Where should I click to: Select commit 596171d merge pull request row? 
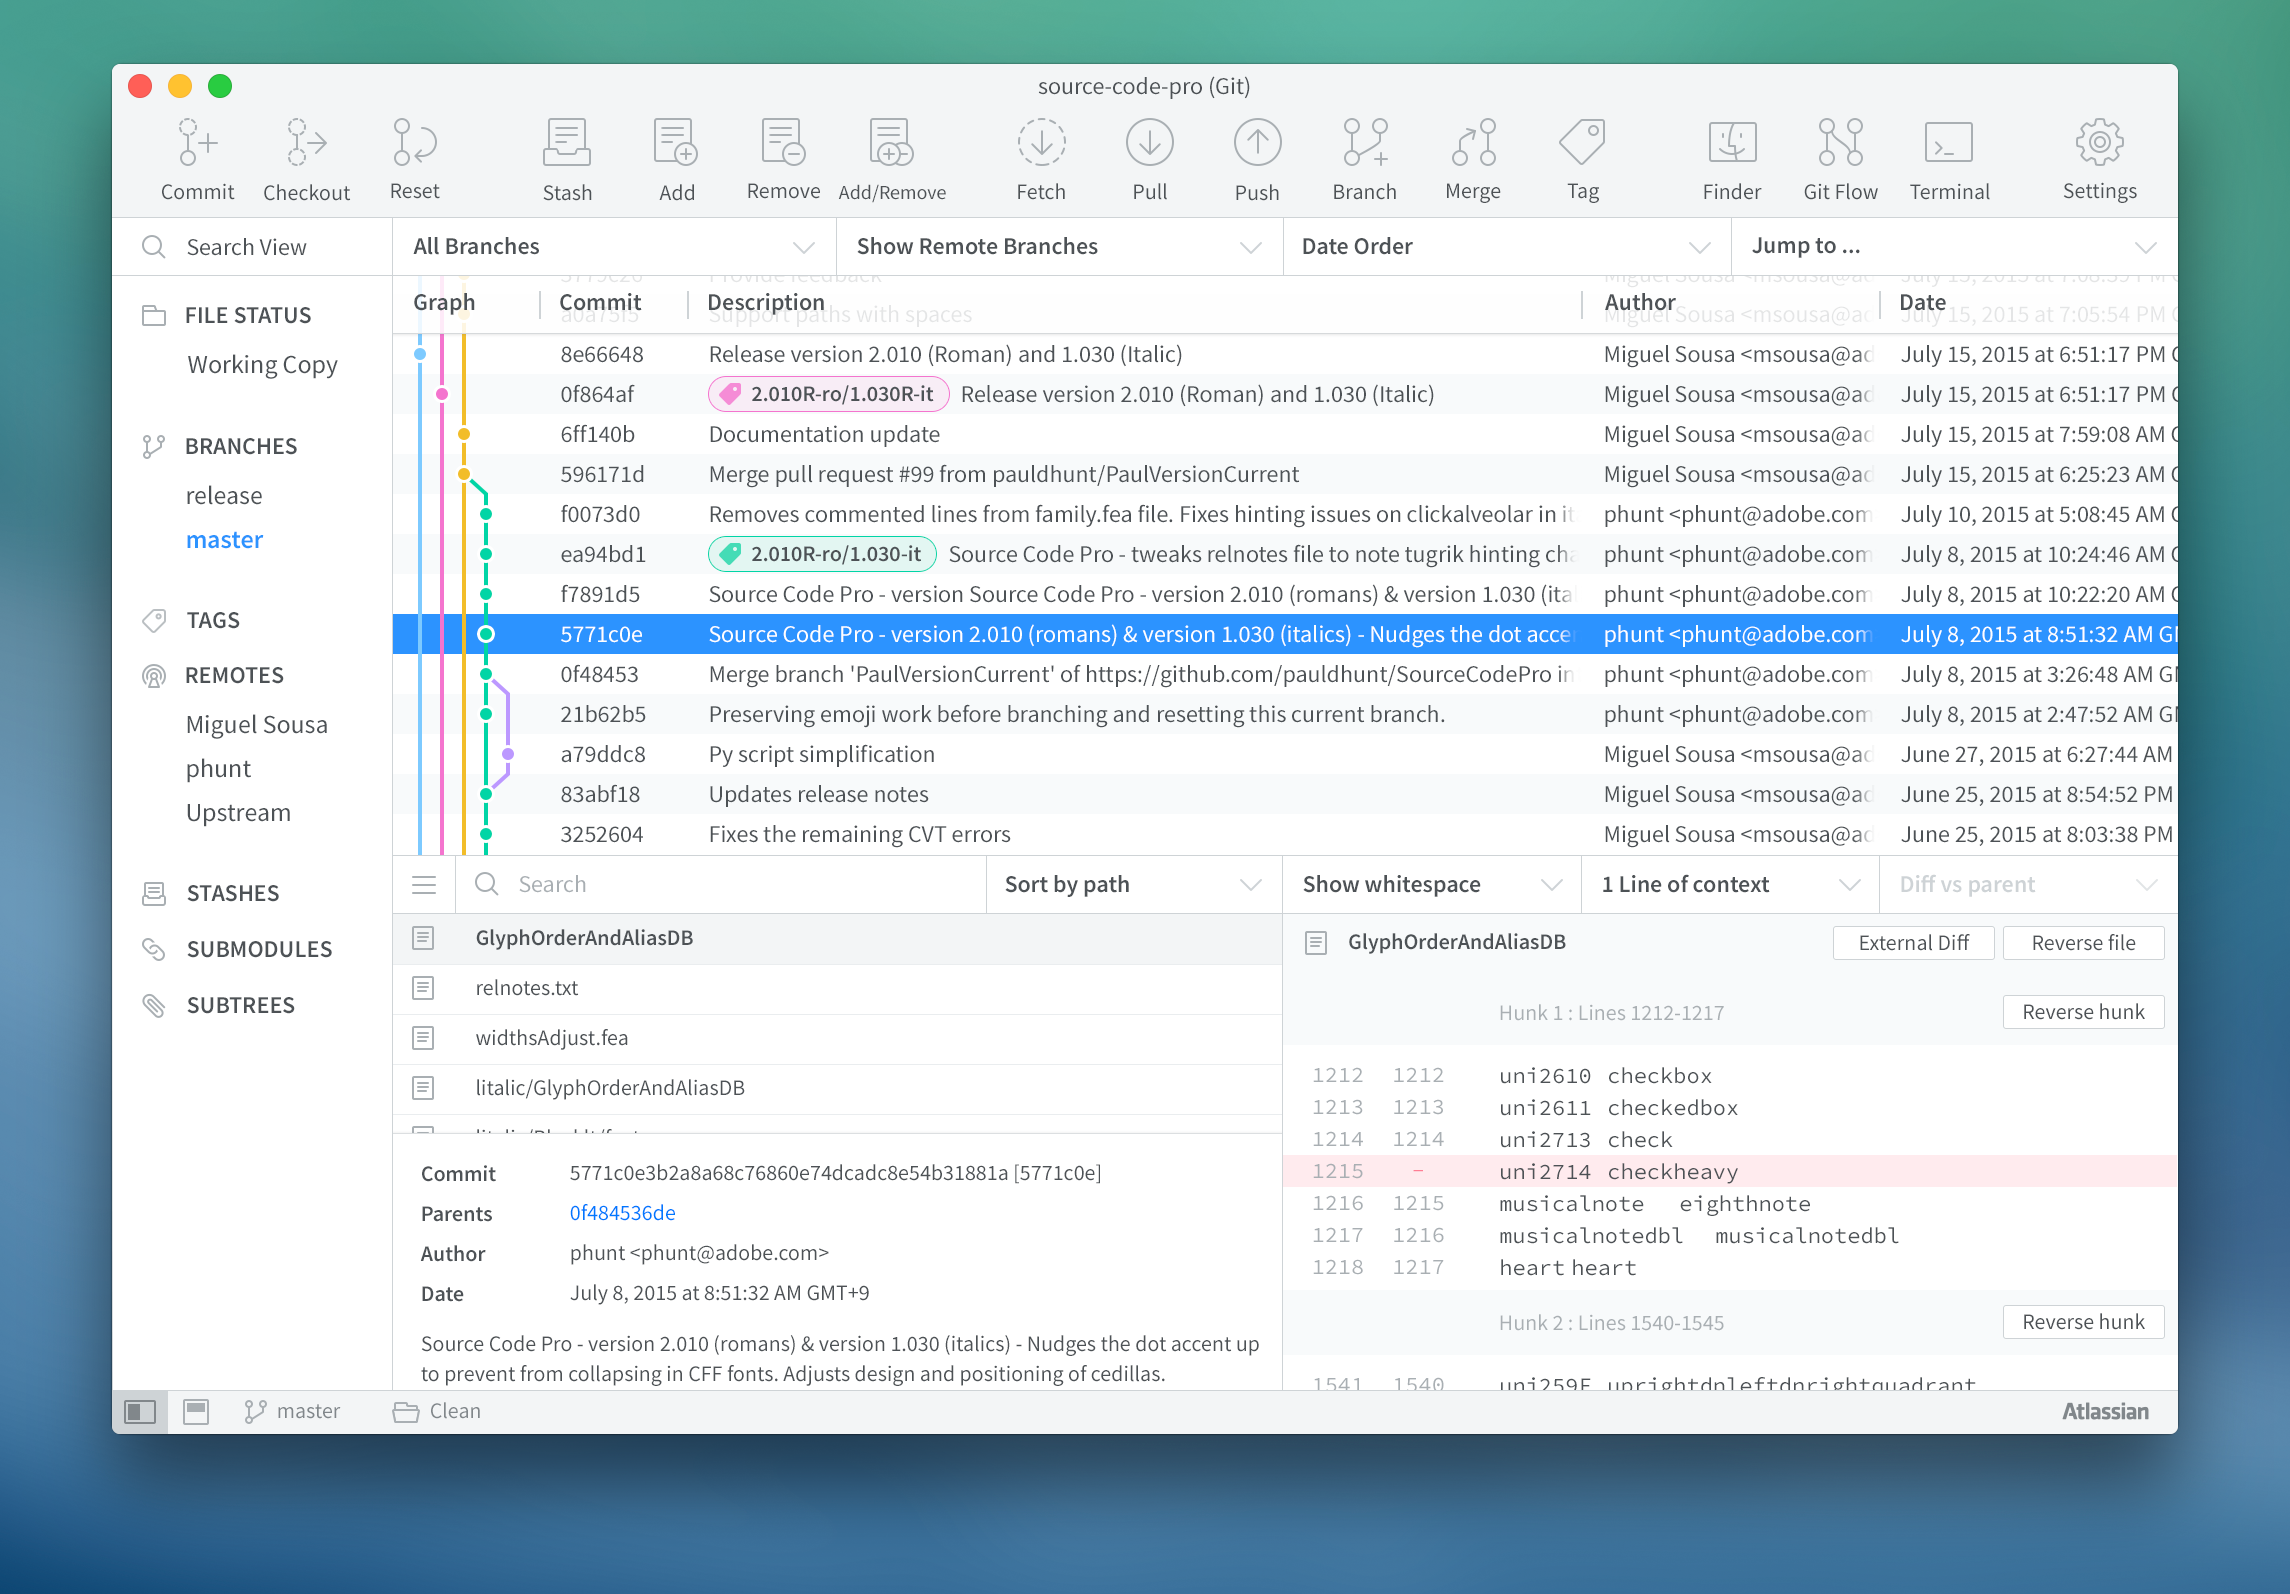point(1285,474)
